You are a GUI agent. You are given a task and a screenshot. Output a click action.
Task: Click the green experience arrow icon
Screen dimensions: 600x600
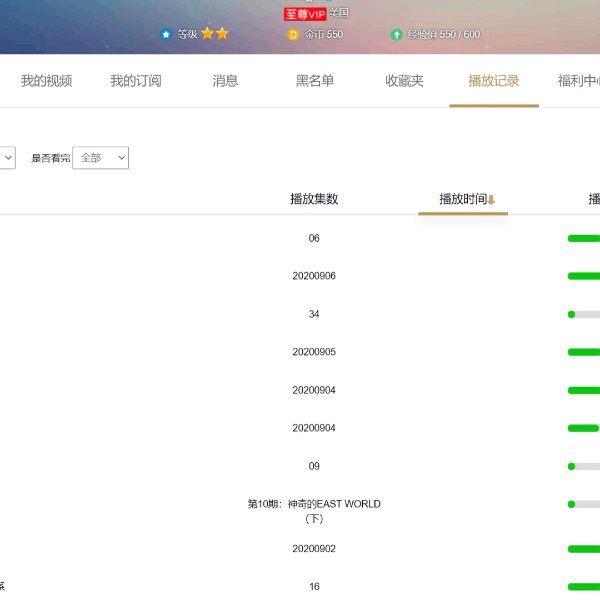[x=396, y=35]
